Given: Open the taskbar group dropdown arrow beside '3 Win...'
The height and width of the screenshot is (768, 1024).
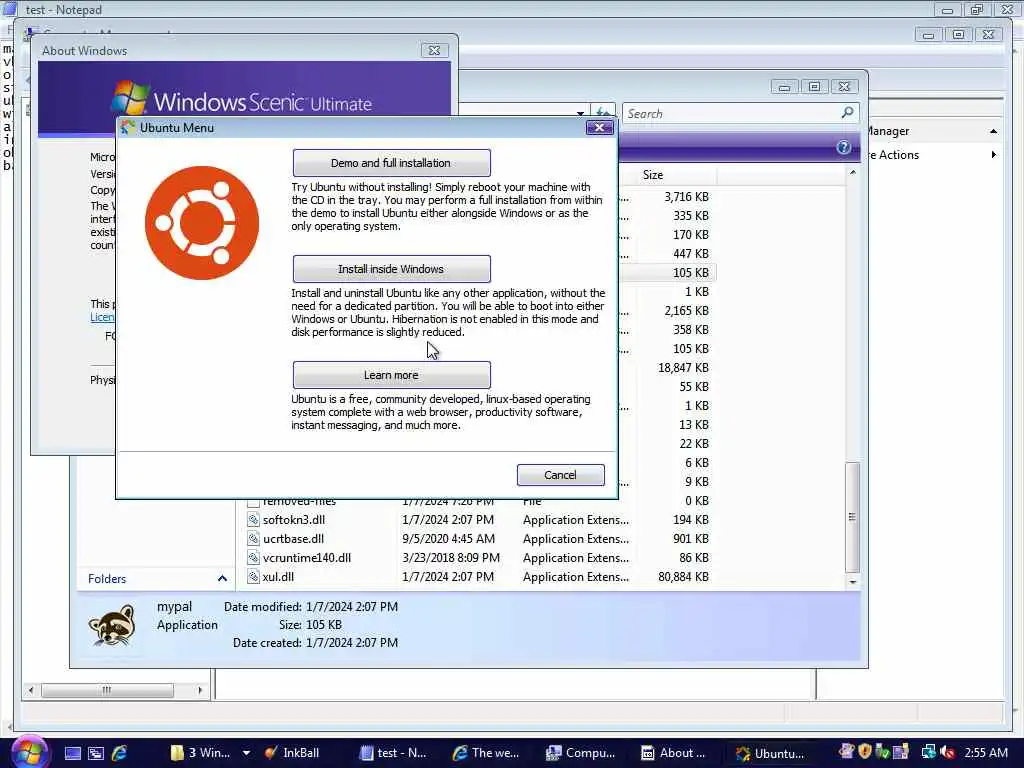Looking at the screenshot, I should coord(246,753).
